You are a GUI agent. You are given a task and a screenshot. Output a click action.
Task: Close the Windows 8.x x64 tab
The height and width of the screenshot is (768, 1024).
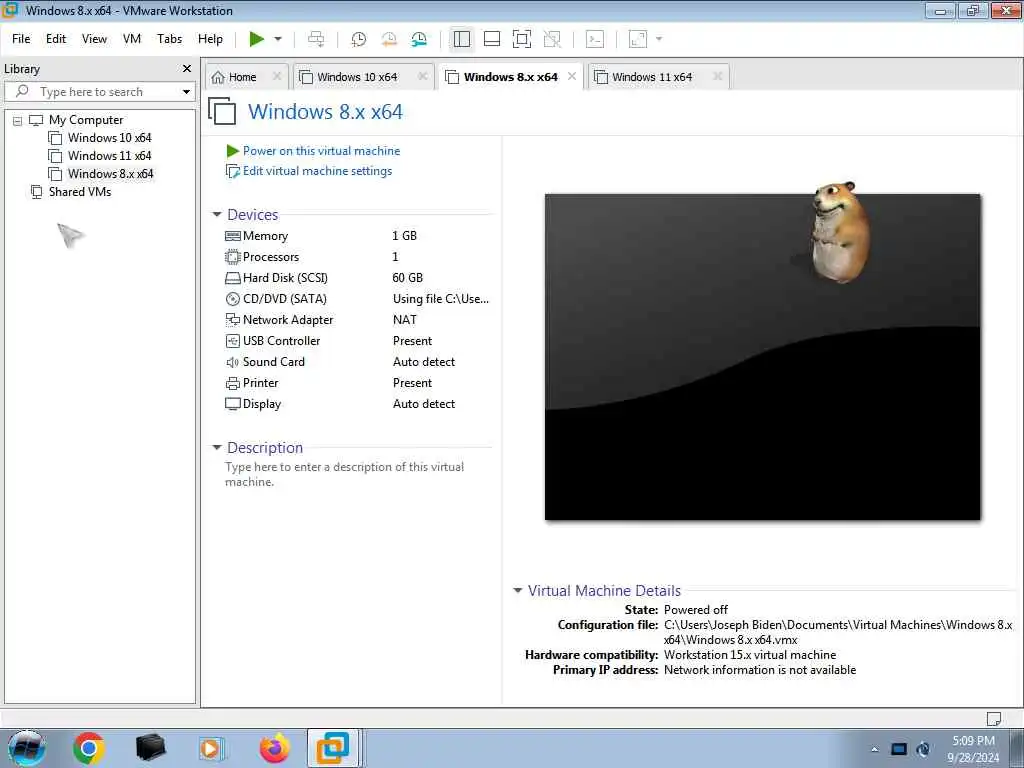572,76
